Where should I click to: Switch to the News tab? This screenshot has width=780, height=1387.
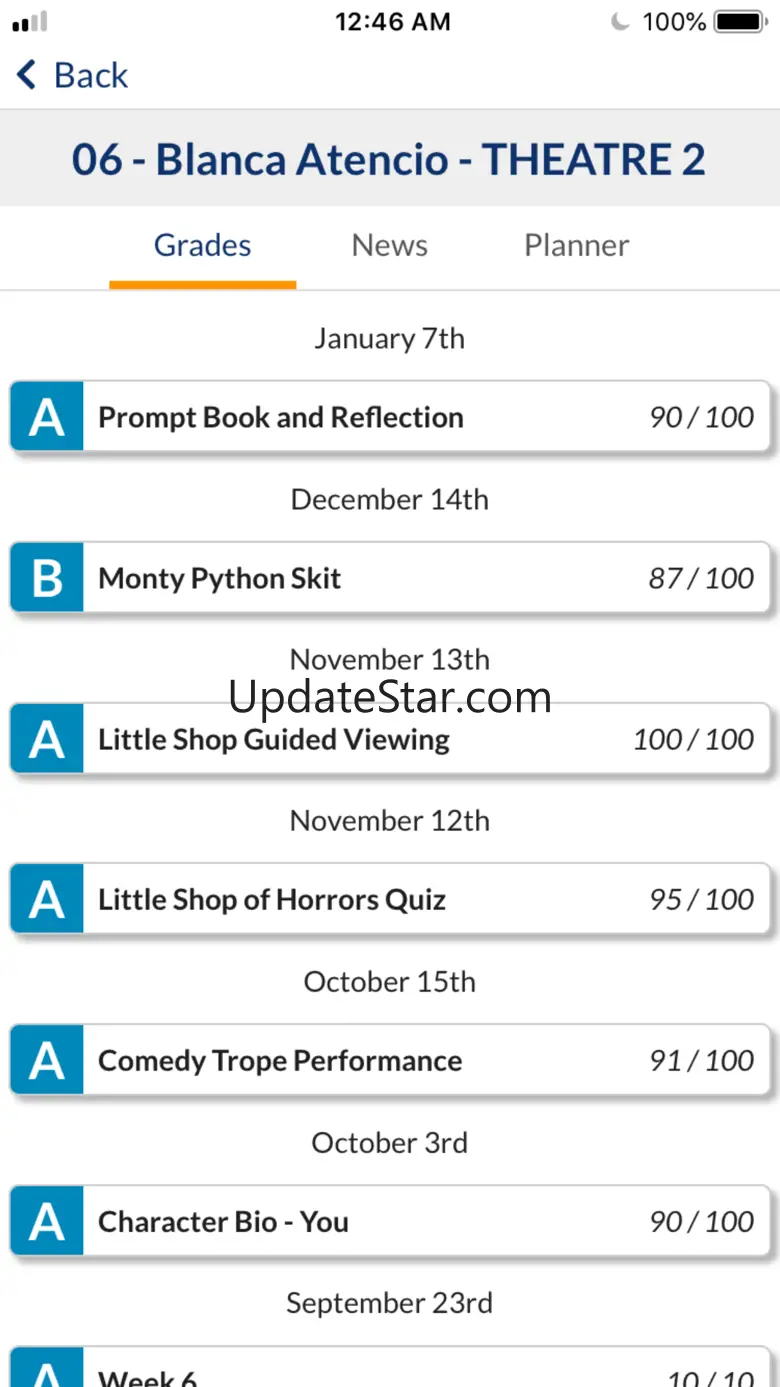tap(389, 246)
